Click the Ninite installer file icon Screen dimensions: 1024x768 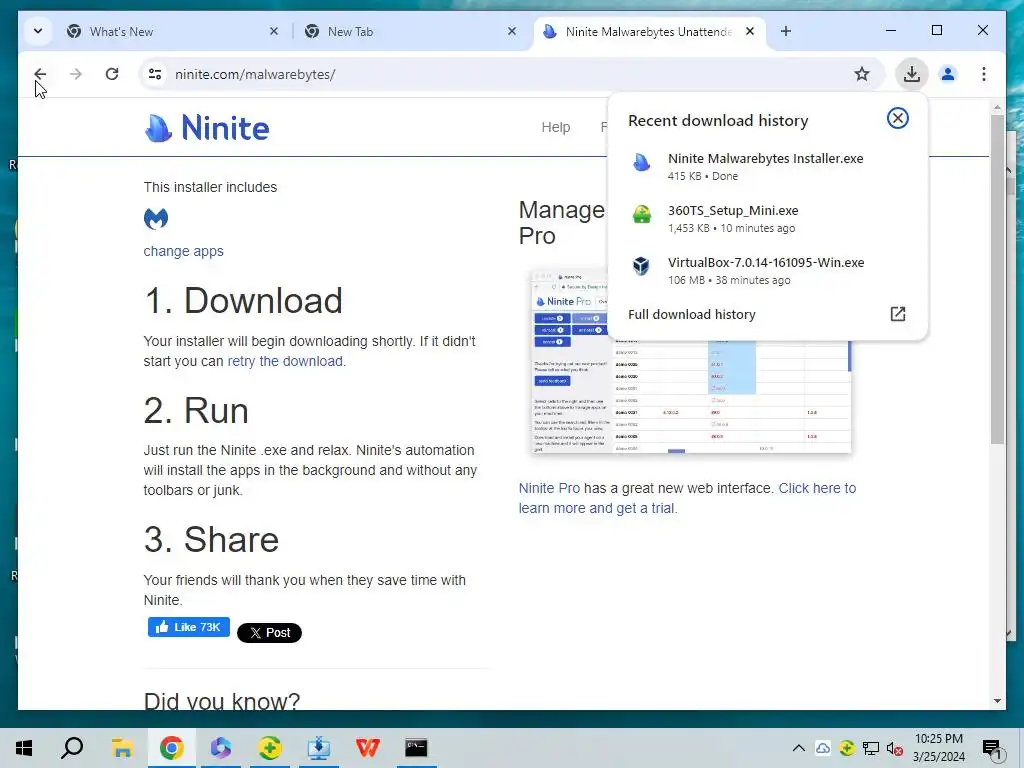(641, 162)
